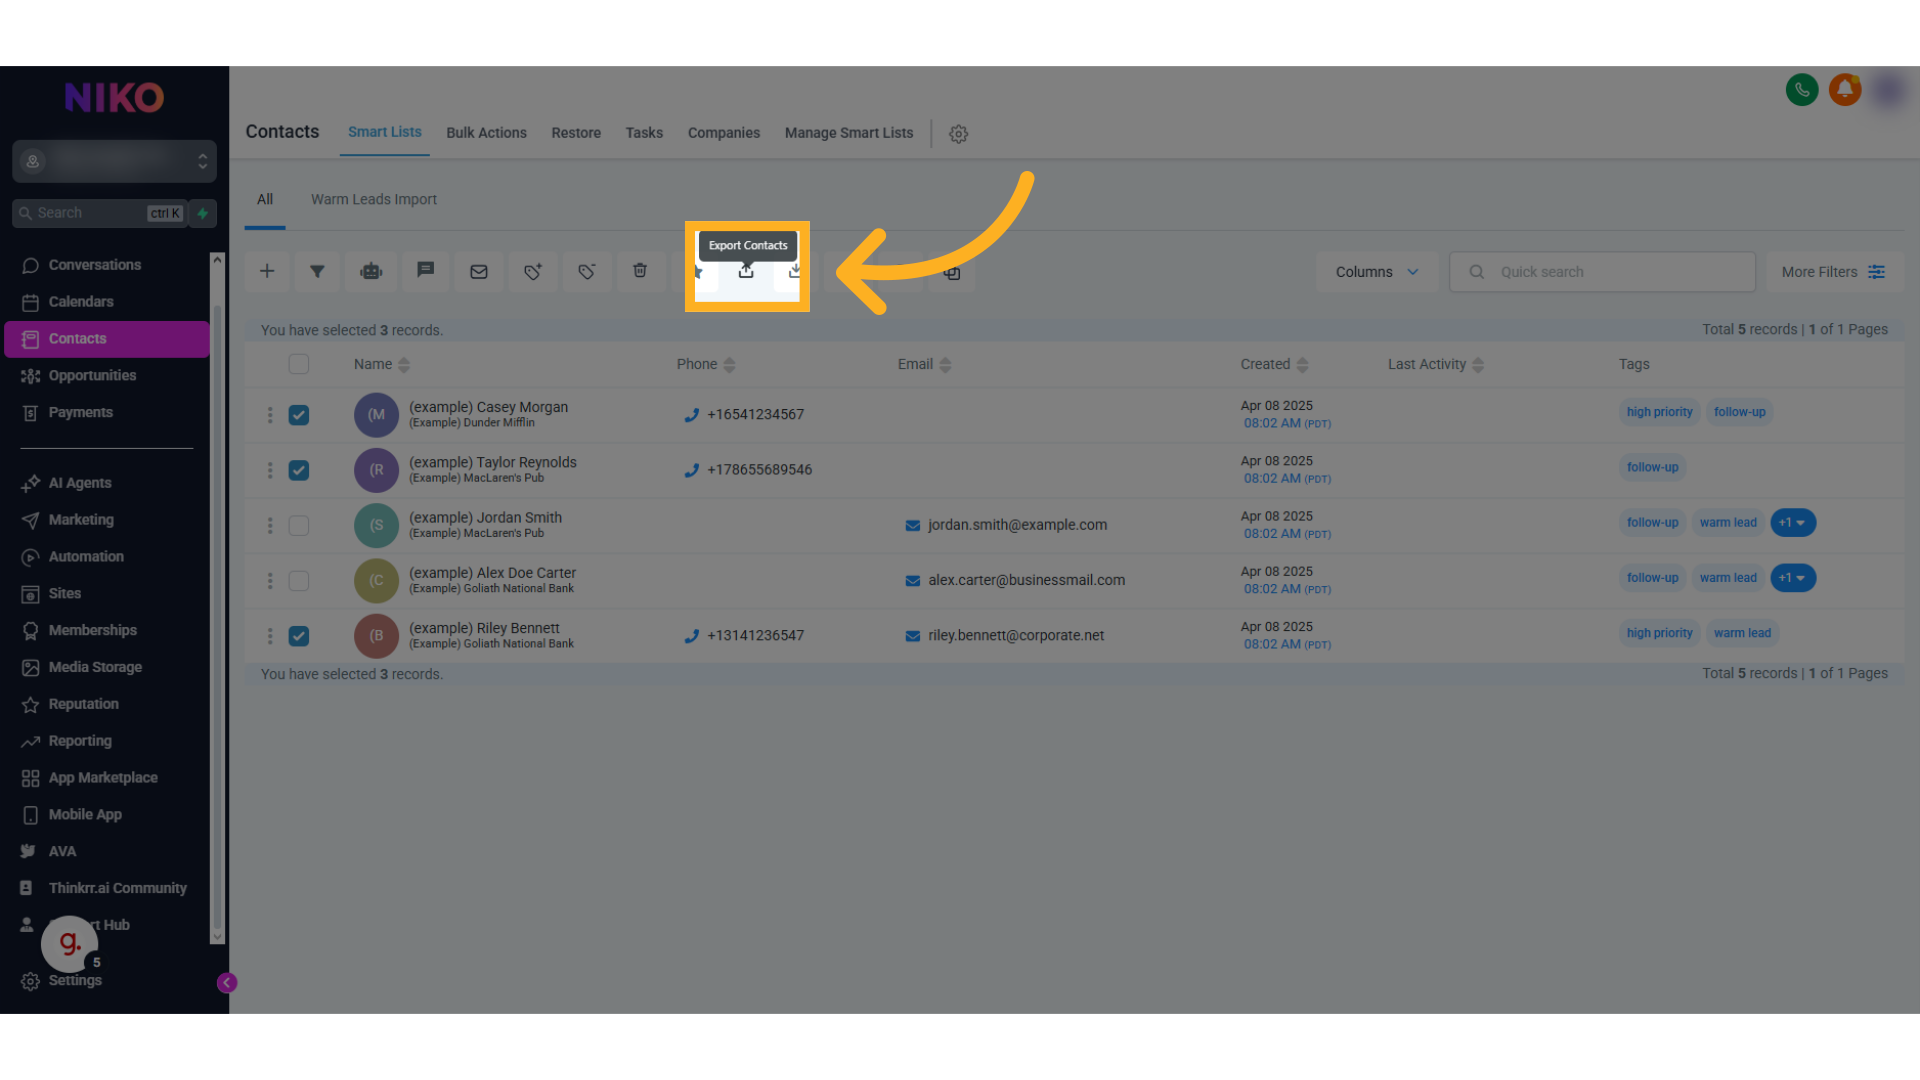Click the Export Contacts icon
Screen dimensions: 1920x1080
pos(746,271)
